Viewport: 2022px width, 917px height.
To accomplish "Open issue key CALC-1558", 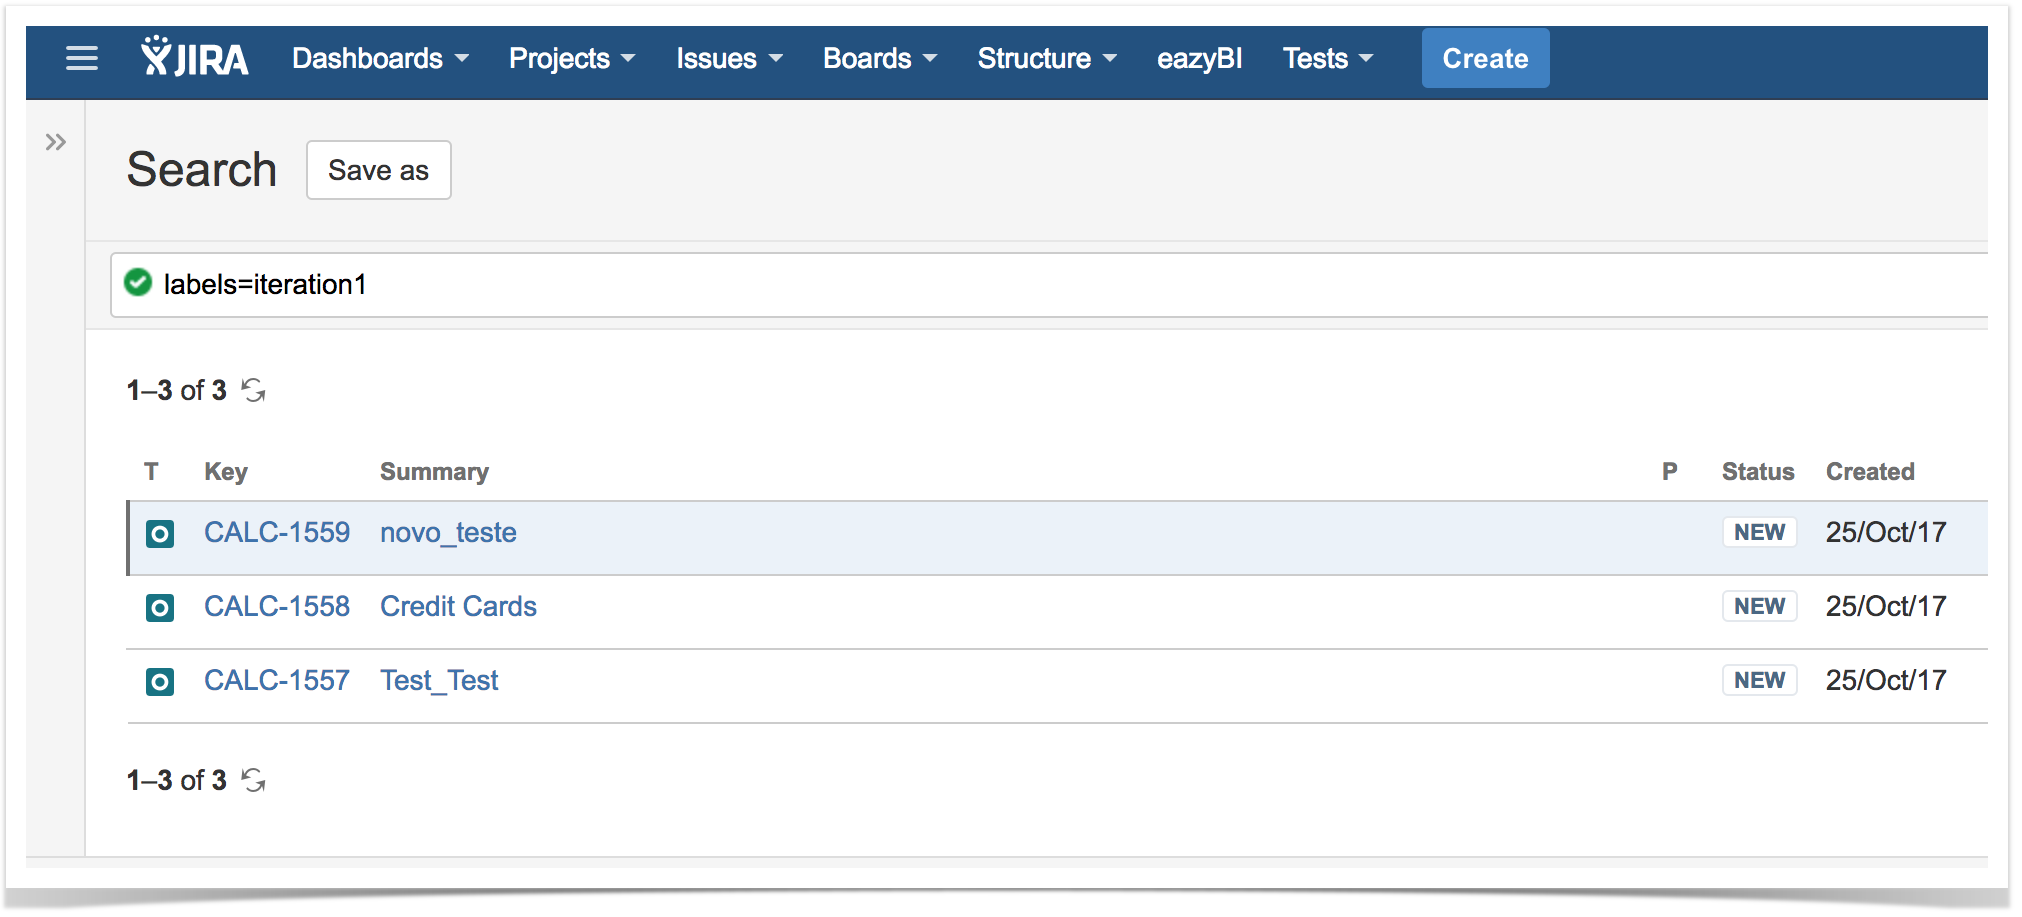I will click(x=277, y=606).
